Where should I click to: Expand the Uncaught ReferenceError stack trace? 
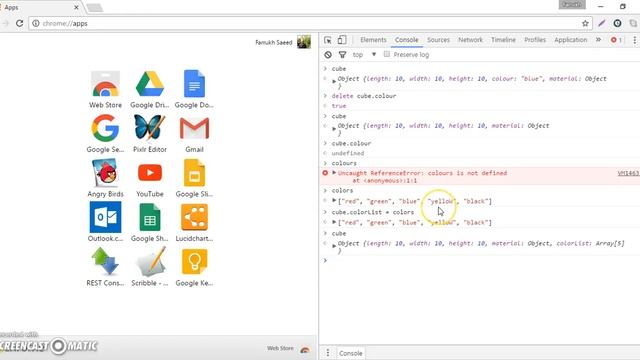pos(334,173)
